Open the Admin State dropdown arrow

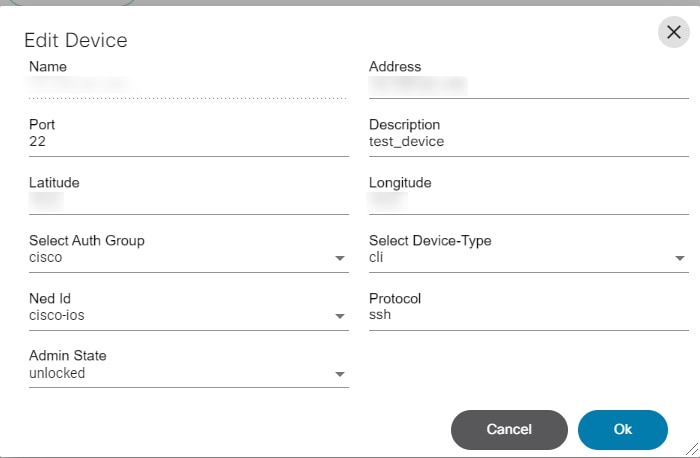(340, 375)
